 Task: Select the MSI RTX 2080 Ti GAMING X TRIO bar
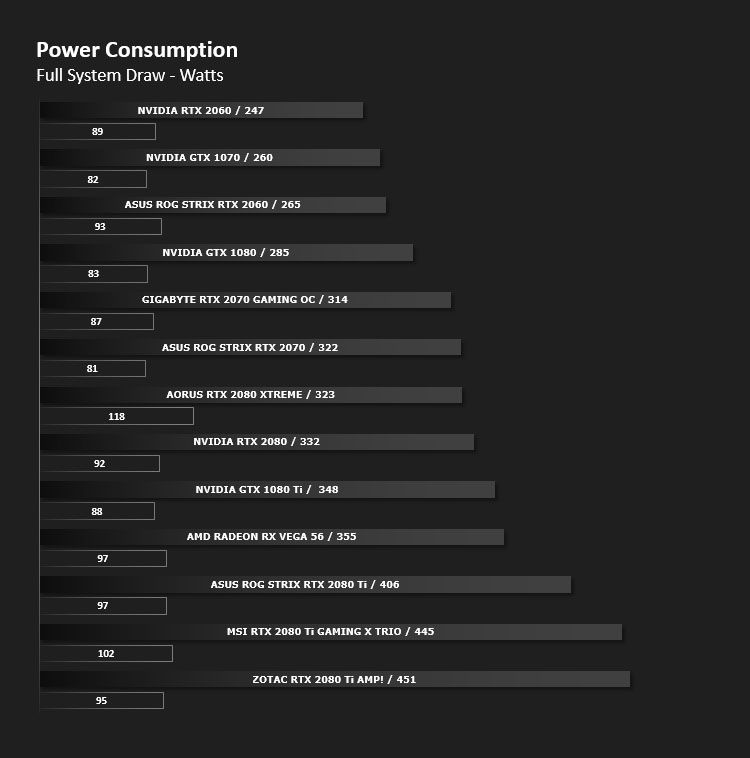331,632
